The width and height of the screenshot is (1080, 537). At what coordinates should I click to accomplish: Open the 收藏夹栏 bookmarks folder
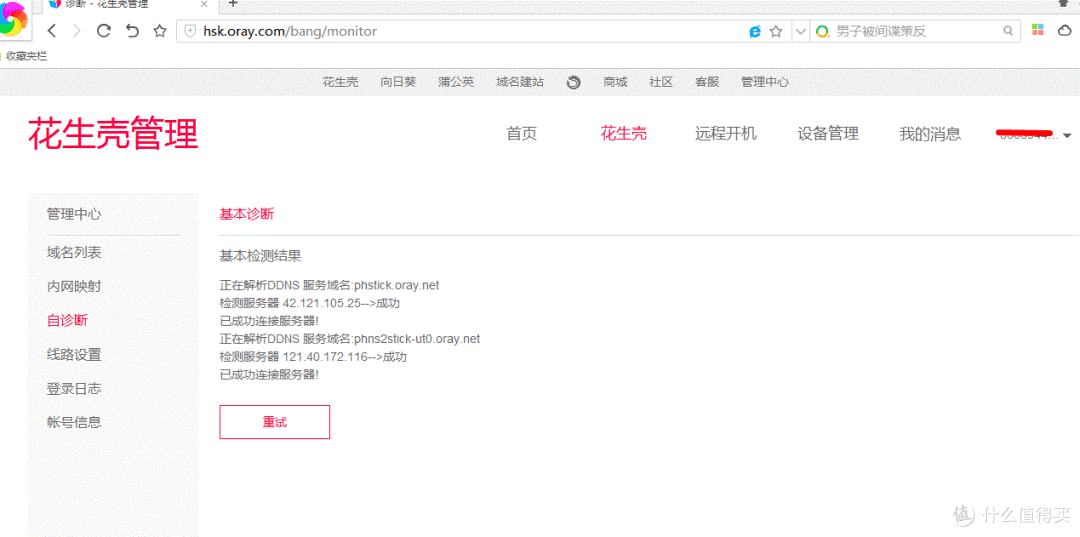pos(25,56)
